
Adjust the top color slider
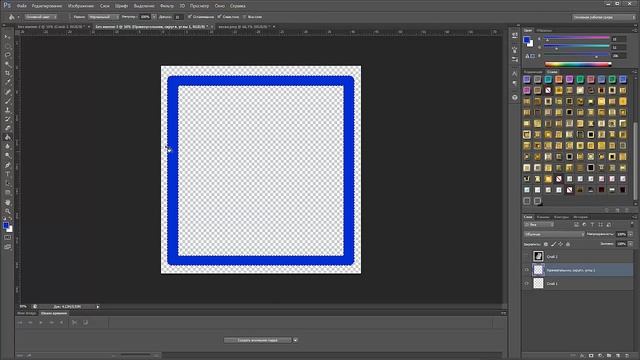coord(577,38)
